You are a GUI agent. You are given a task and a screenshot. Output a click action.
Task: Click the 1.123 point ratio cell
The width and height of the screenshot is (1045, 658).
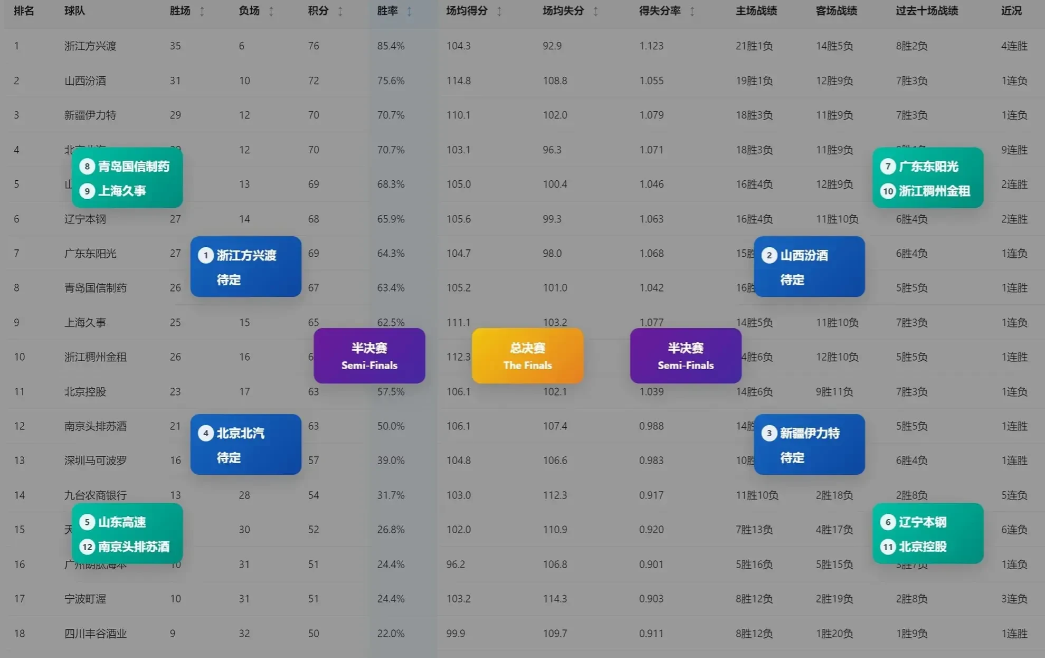click(x=651, y=46)
